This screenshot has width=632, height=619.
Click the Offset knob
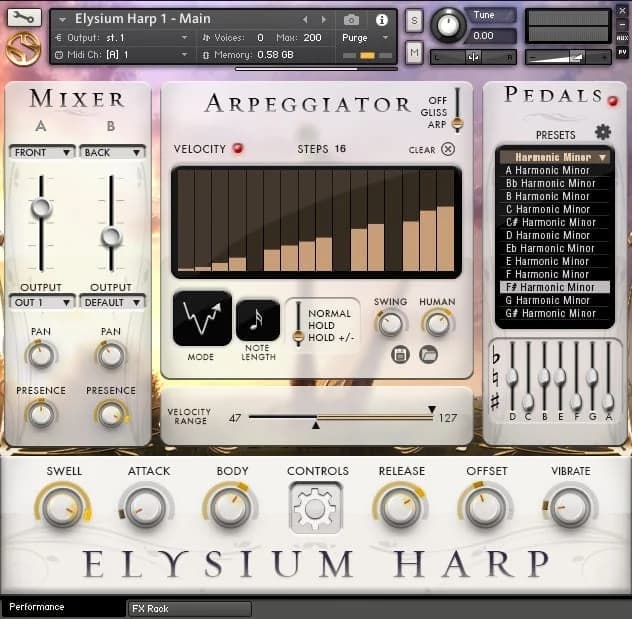pos(486,507)
